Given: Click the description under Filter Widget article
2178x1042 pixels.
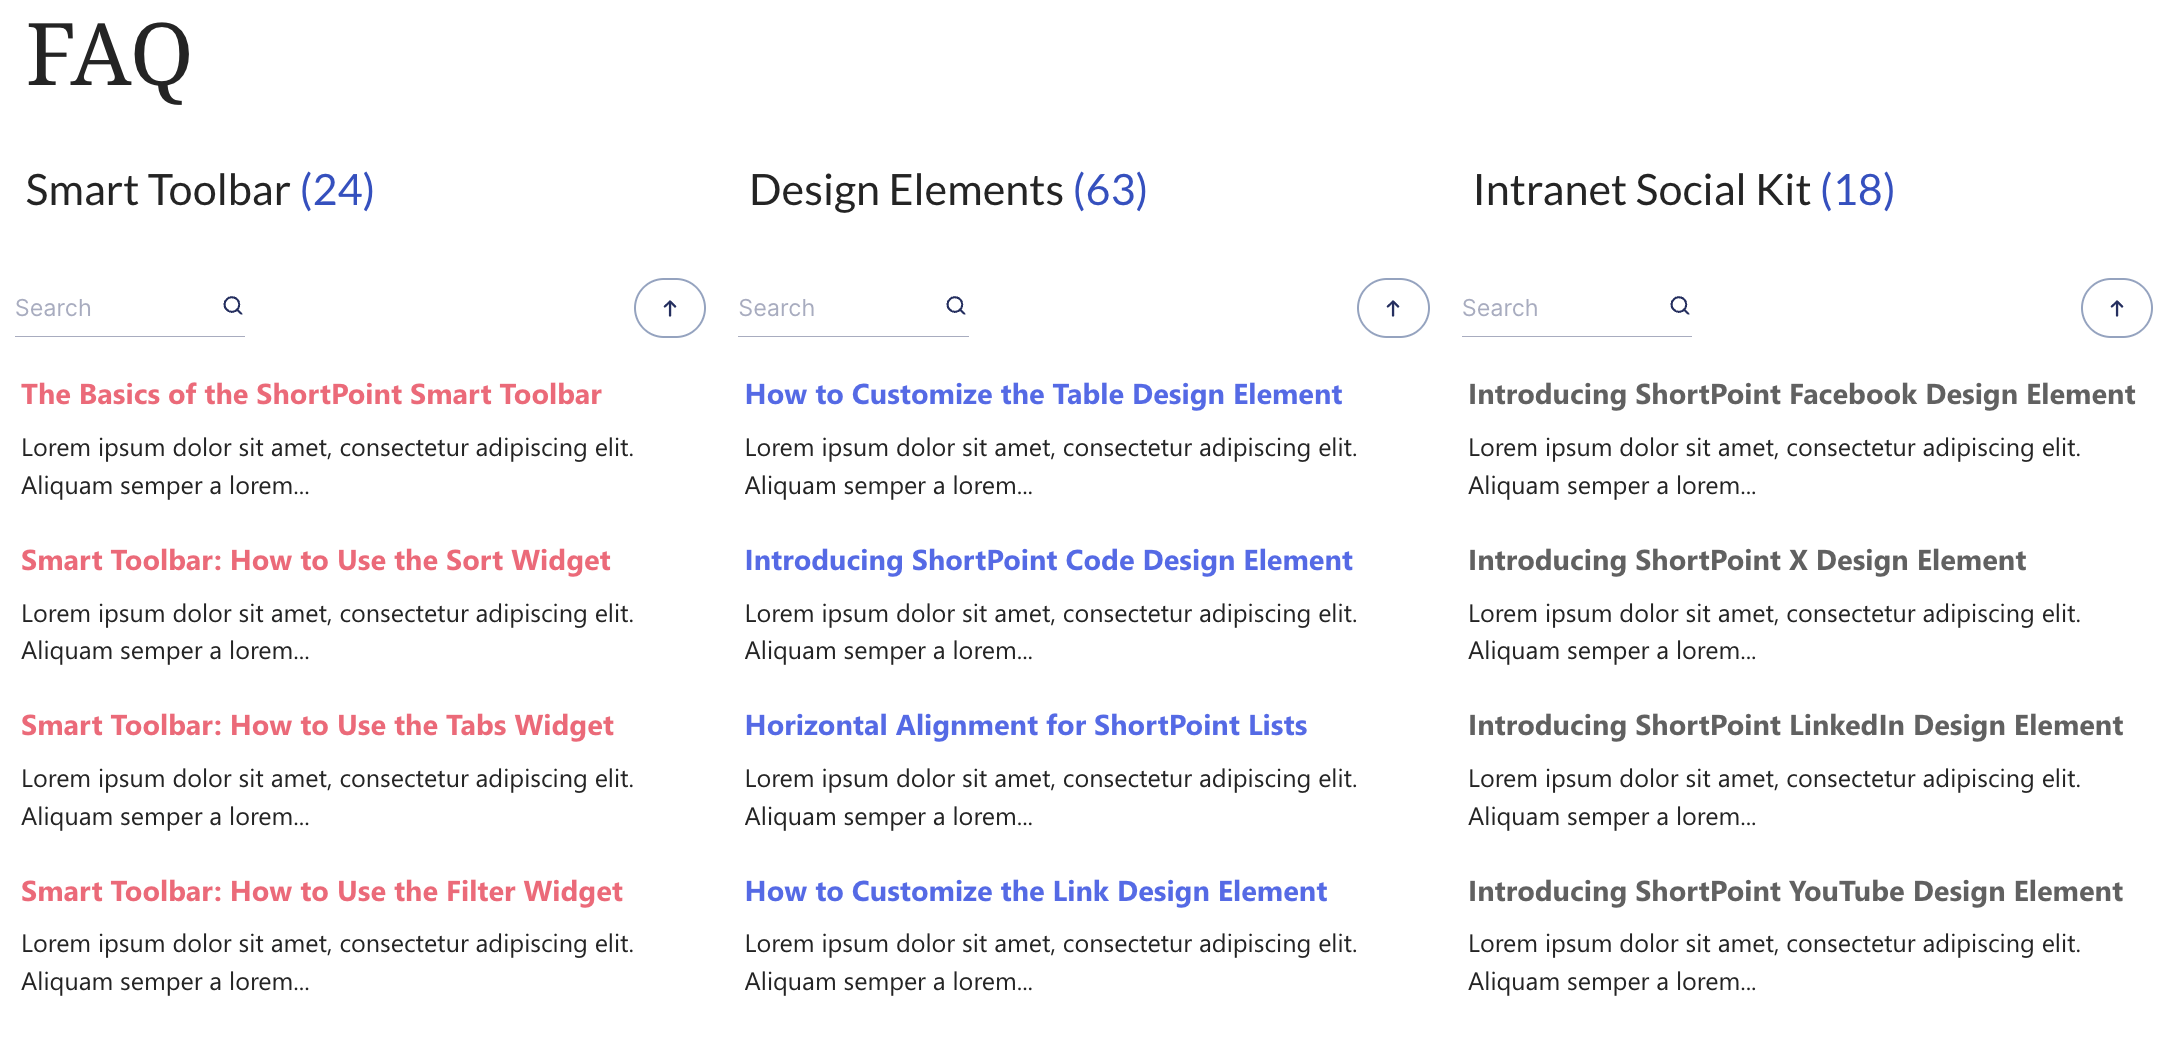Looking at the screenshot, I should 327,962.
